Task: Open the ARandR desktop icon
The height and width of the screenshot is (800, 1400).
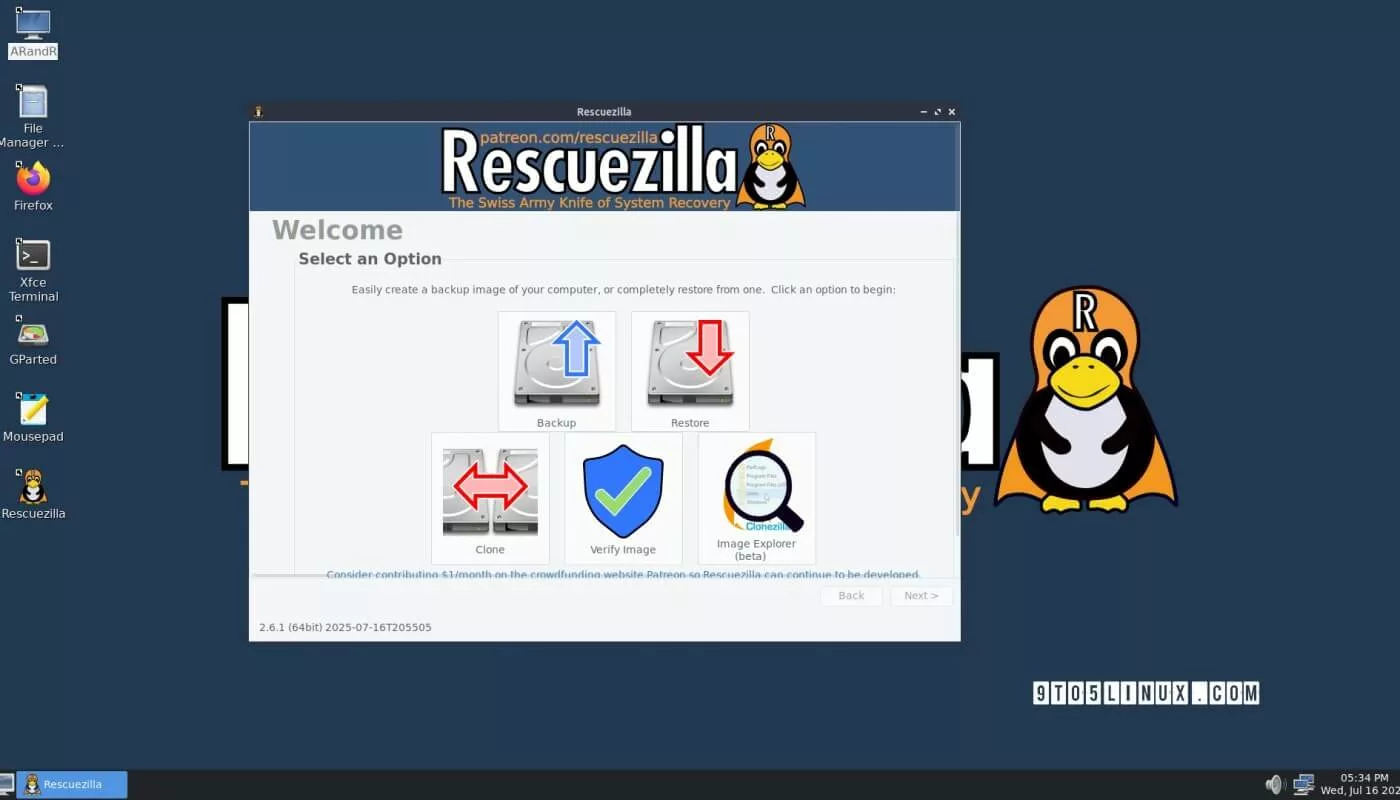Action: [x=33, y=32]
